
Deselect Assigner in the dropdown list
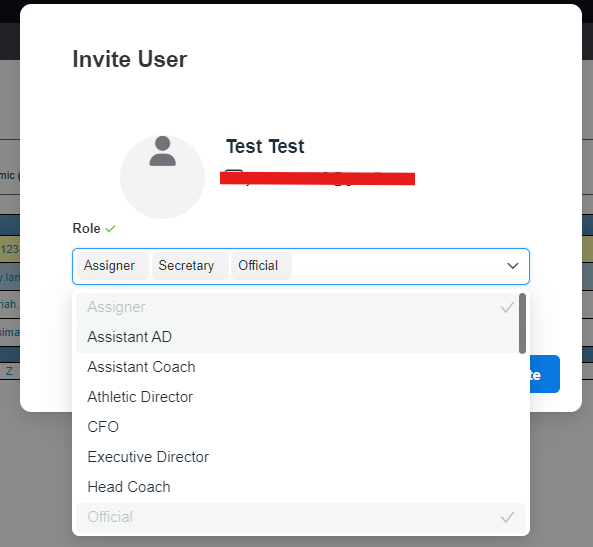click(x=301, y=307)
